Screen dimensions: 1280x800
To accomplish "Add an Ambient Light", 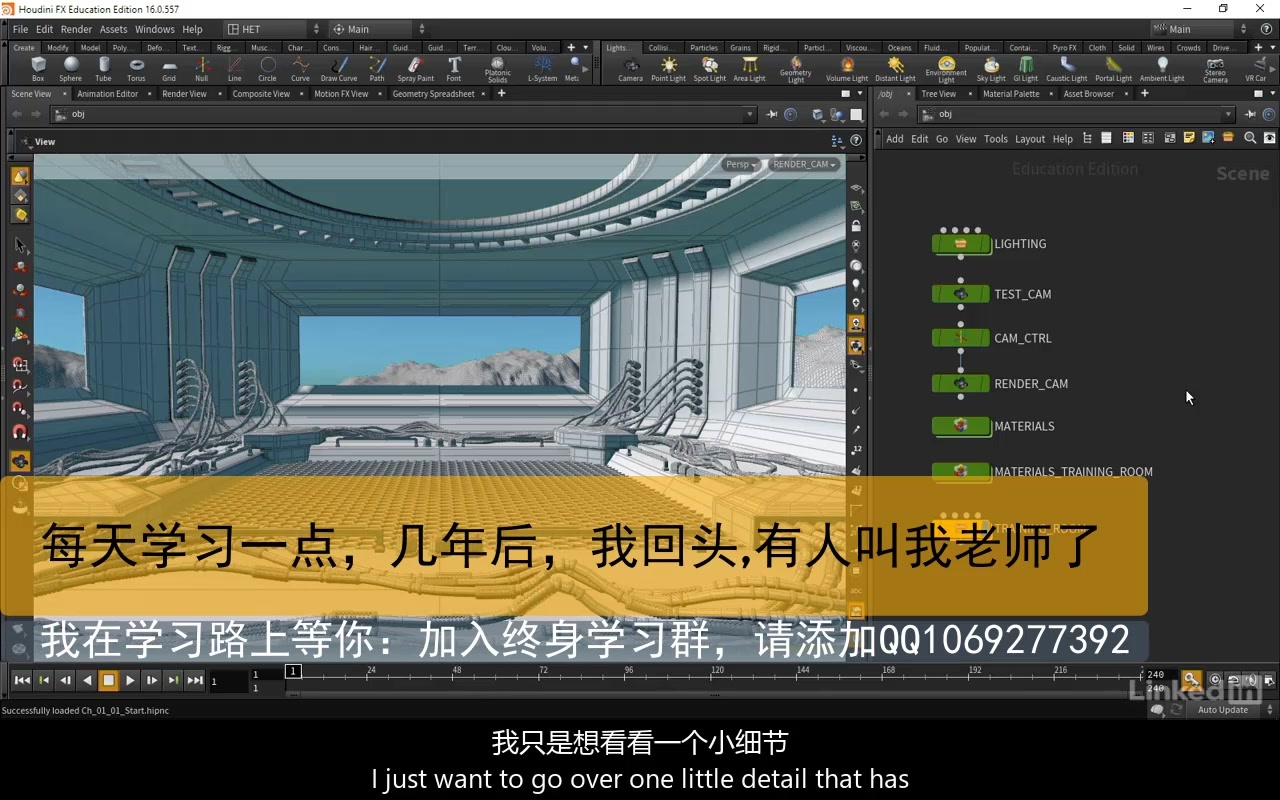I will coord(1162,69).
